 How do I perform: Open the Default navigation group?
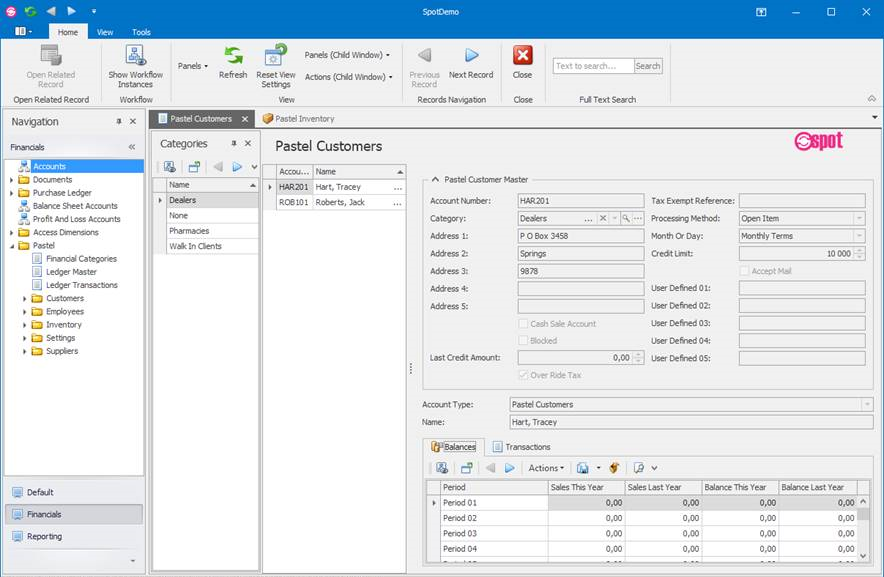click(74, 492)
